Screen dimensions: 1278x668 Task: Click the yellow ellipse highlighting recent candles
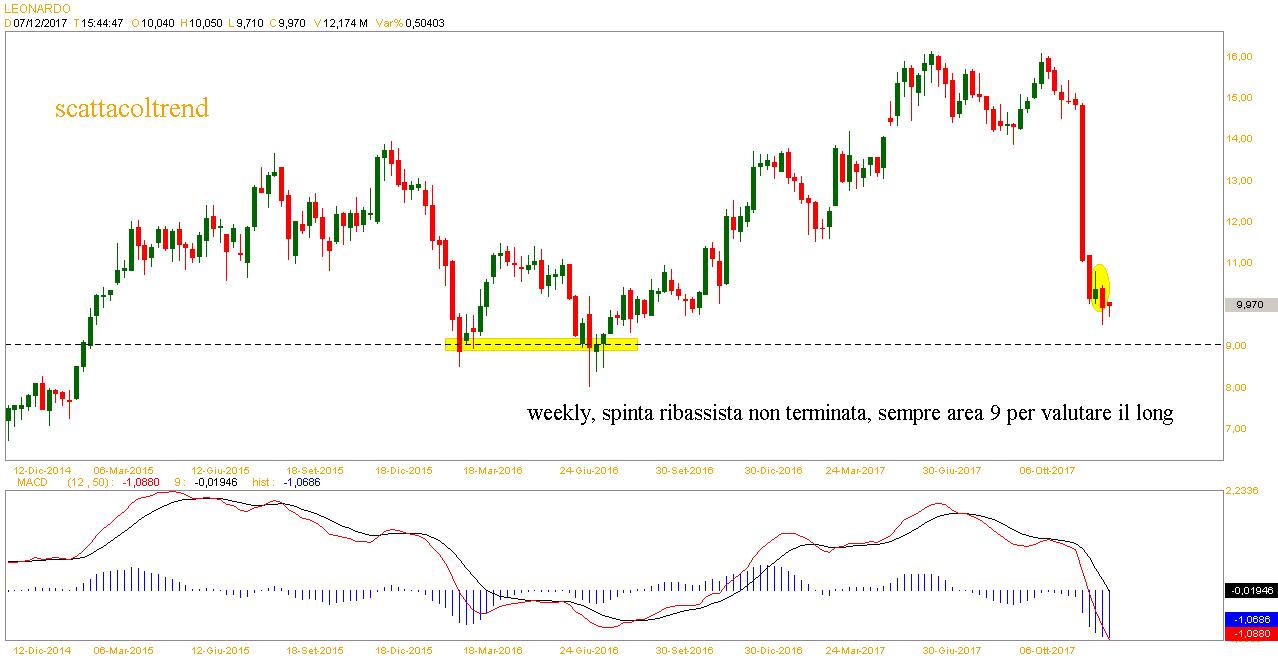point(1100,287)
